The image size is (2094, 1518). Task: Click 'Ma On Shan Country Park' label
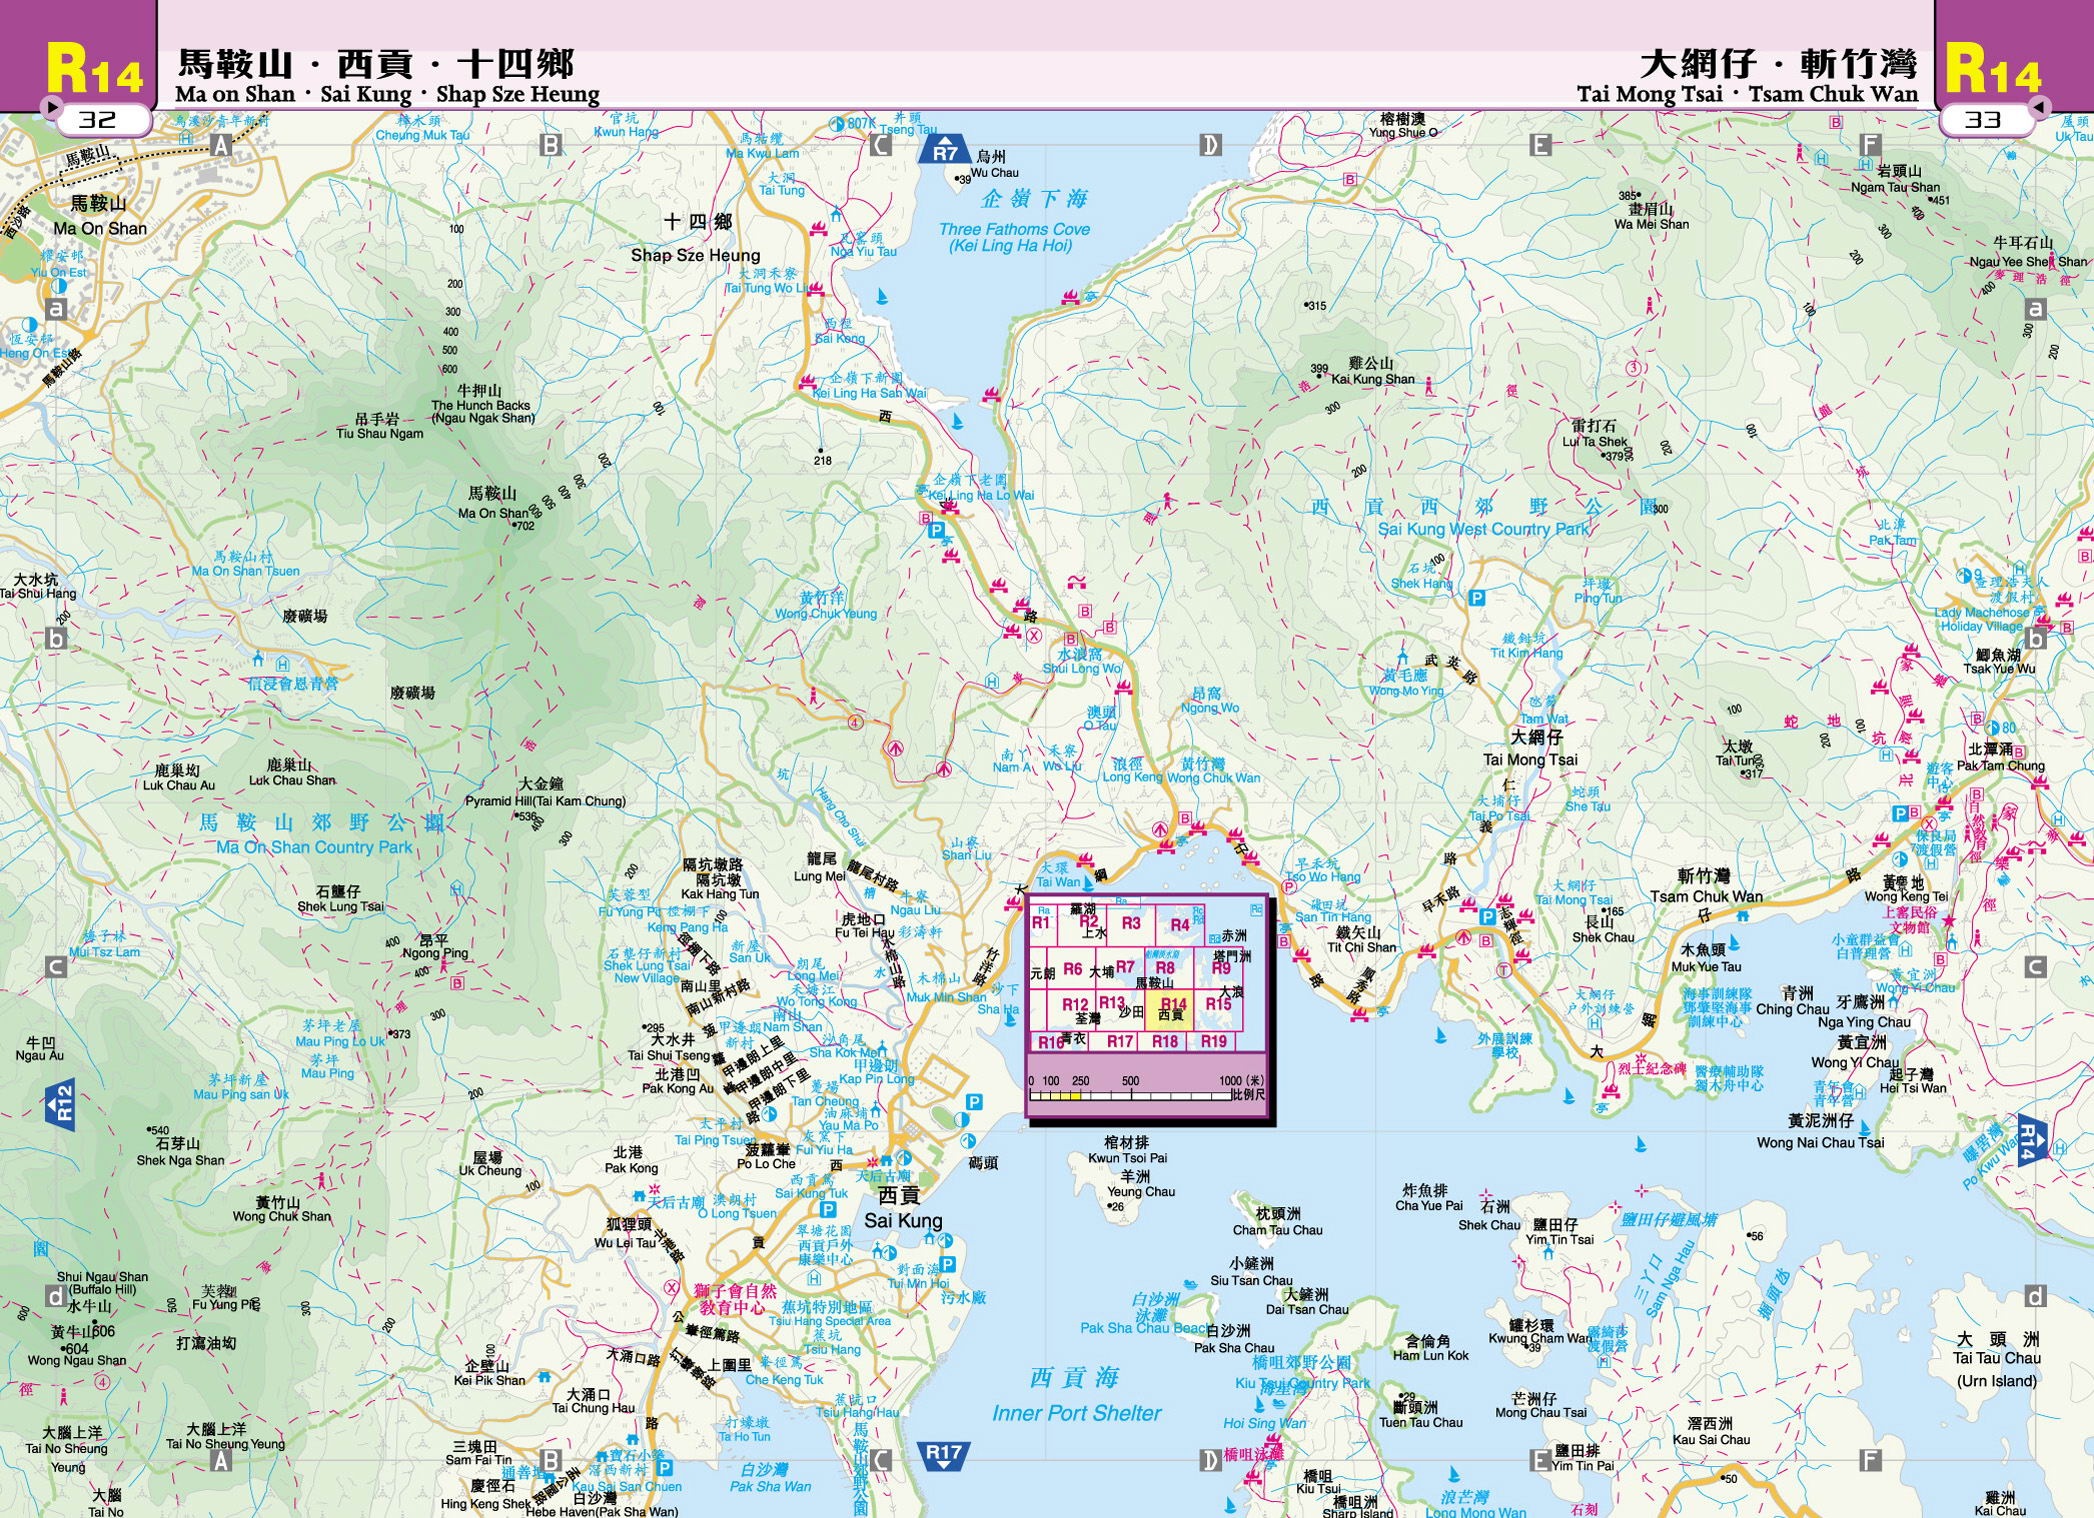pos(314,847)
